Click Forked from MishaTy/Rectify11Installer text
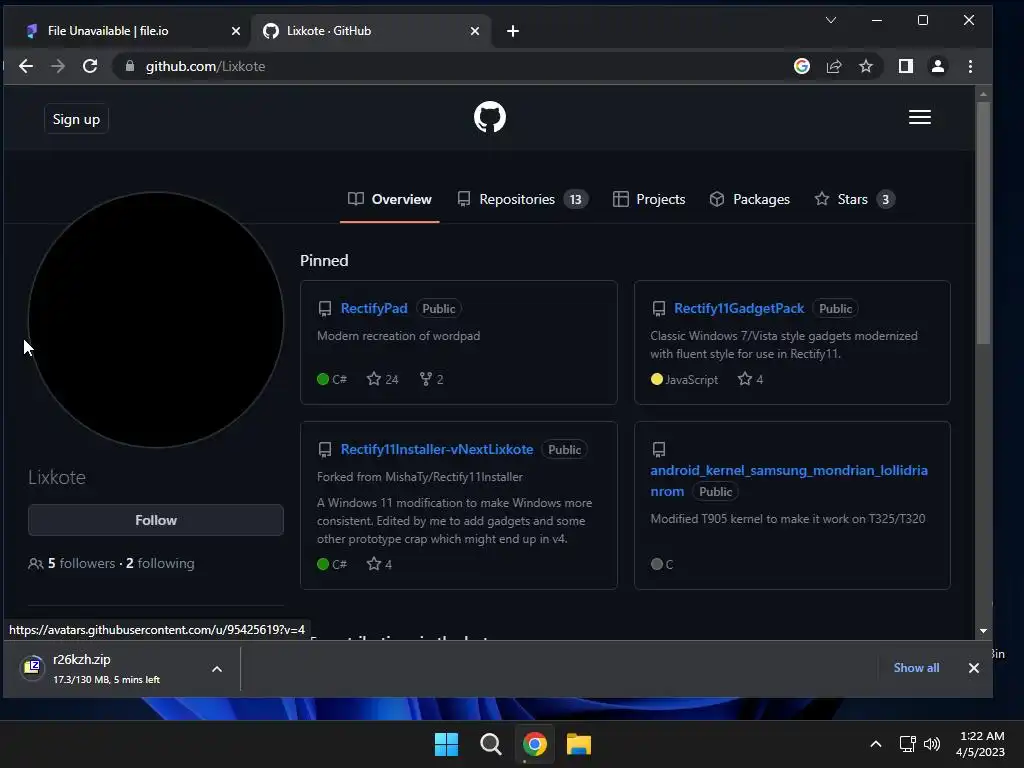1024x768 pixels. (420, 477)
